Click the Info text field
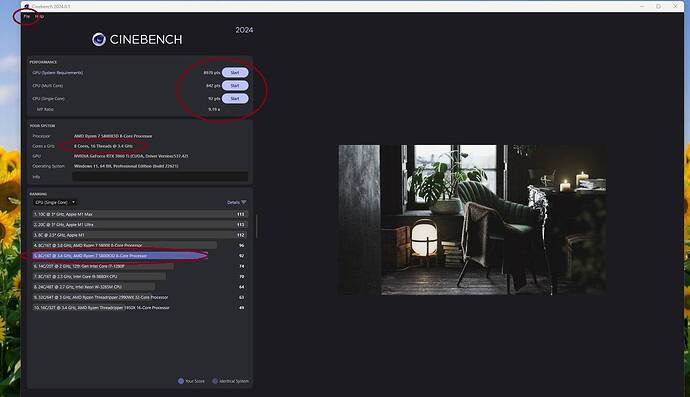 [x=160, y=176]
